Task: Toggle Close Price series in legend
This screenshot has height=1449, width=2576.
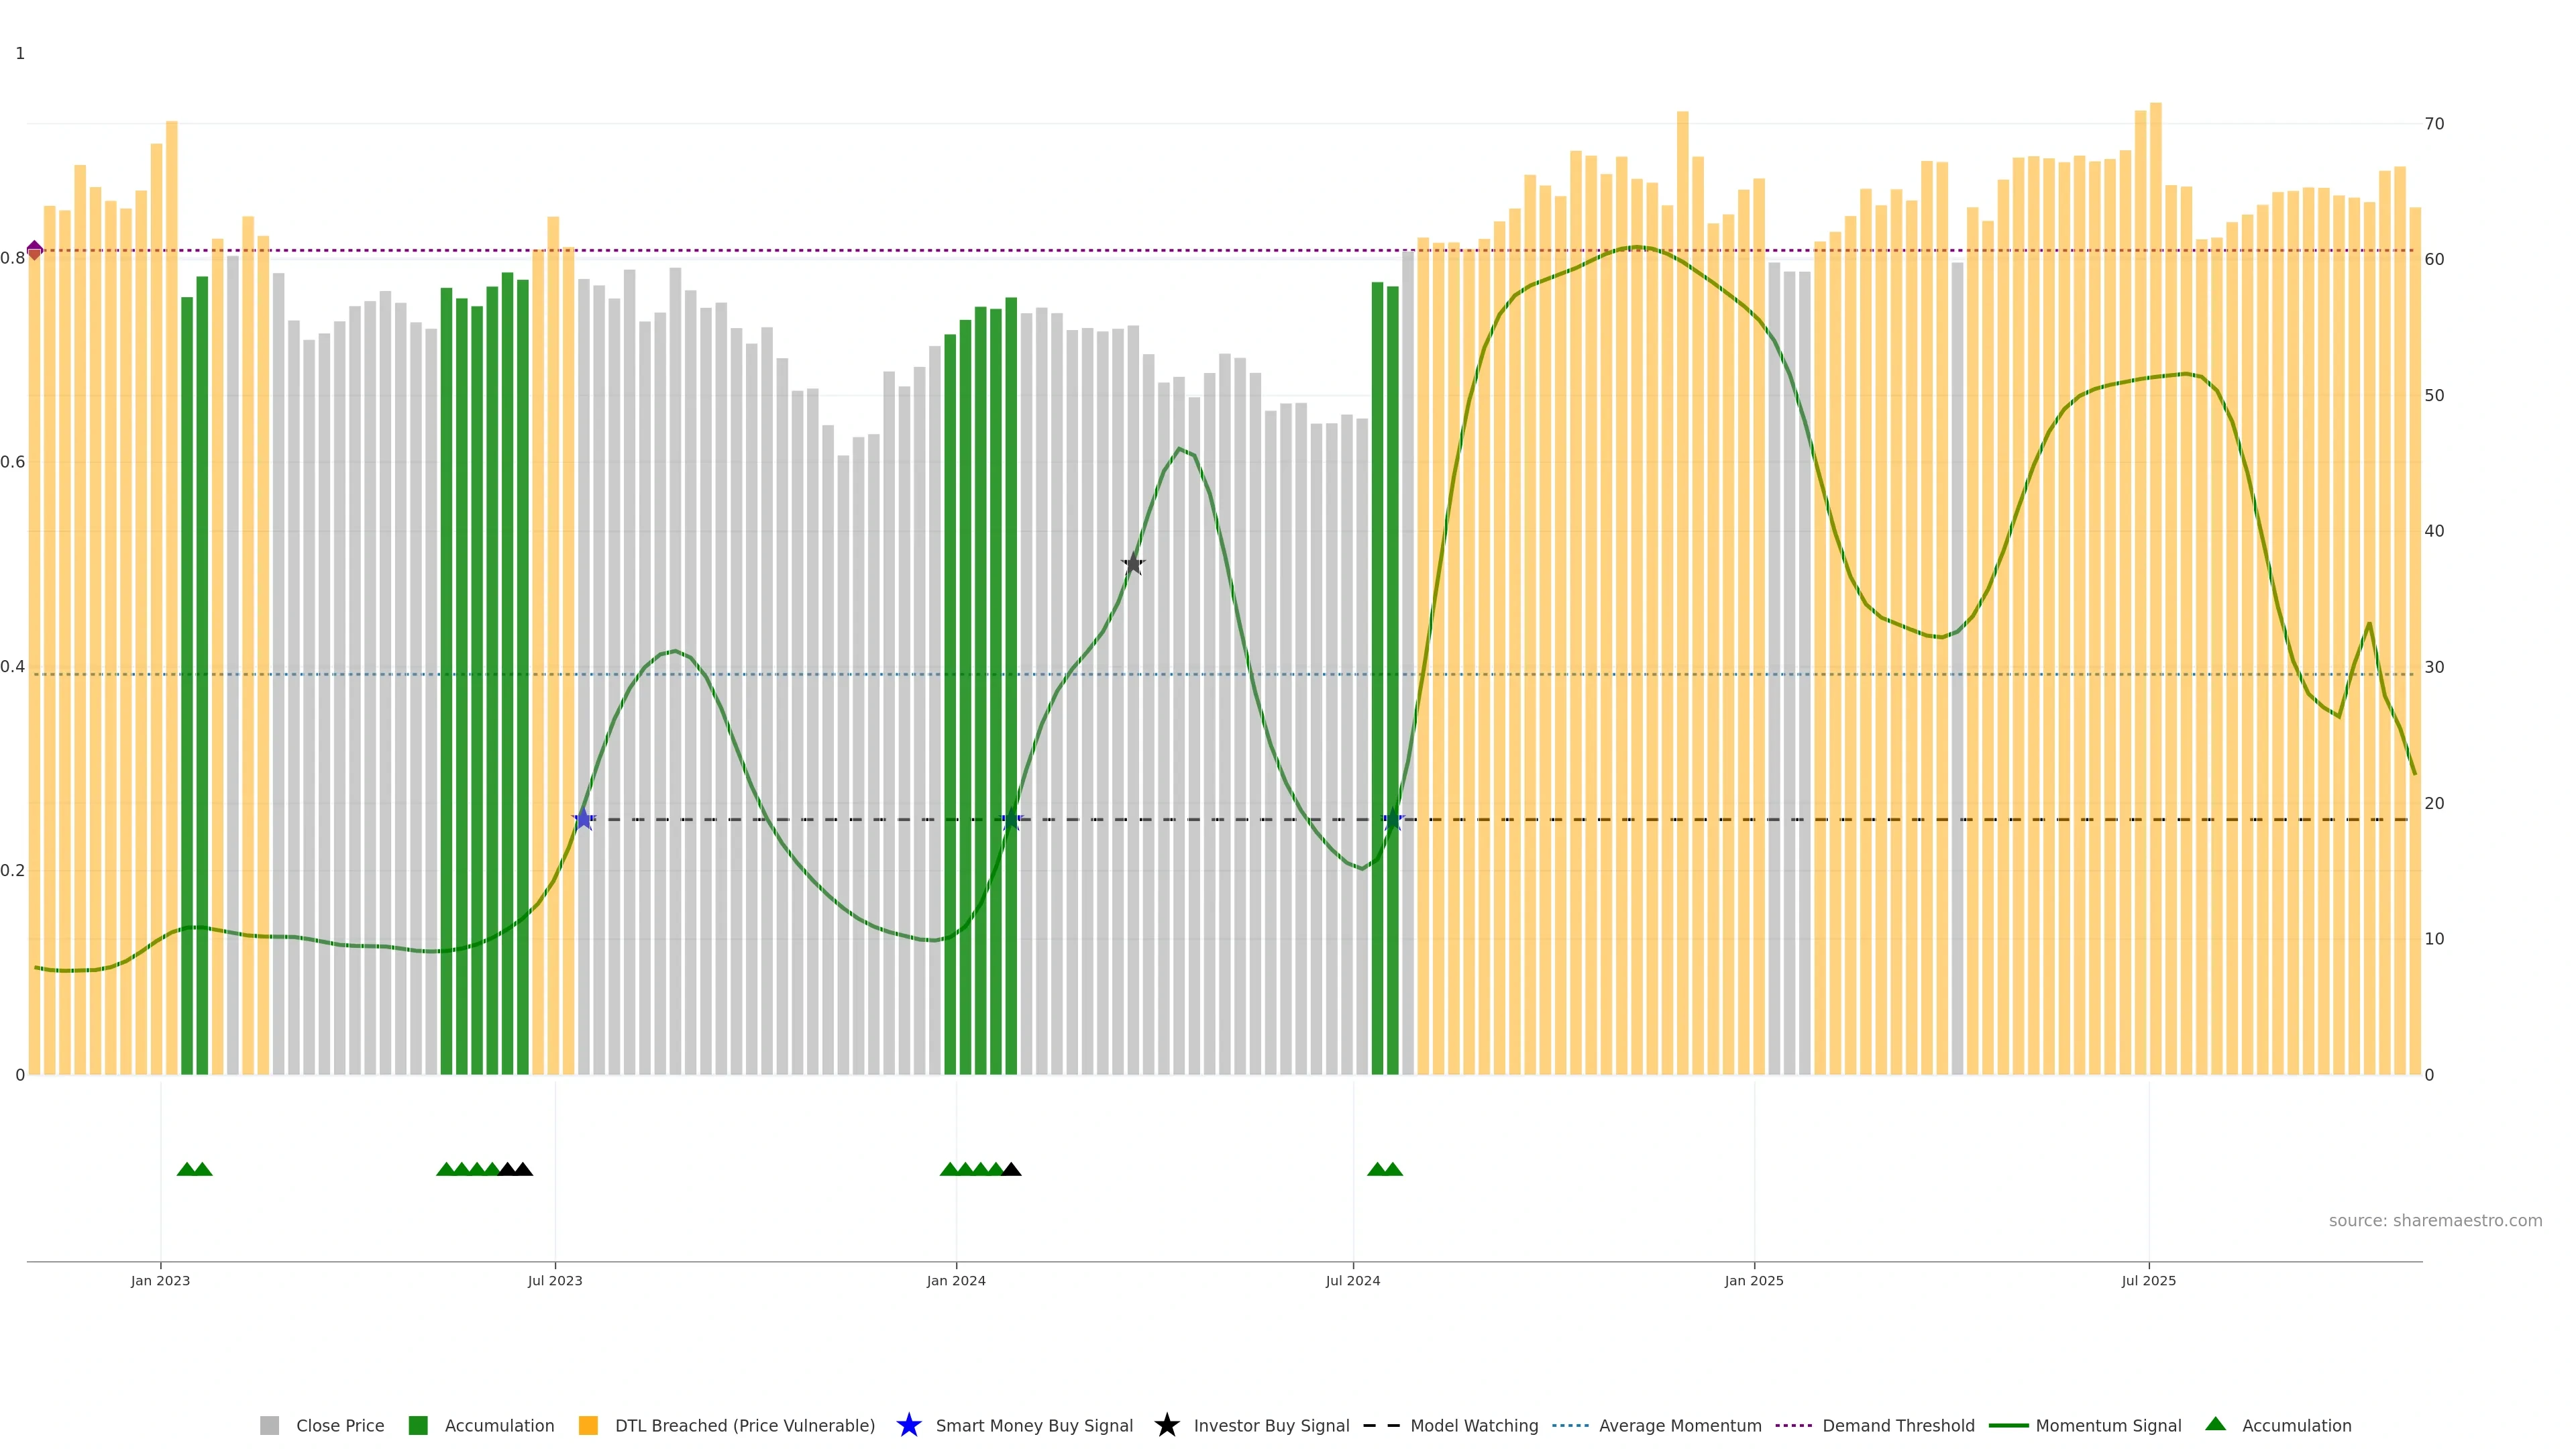Action: point(339,1426)
